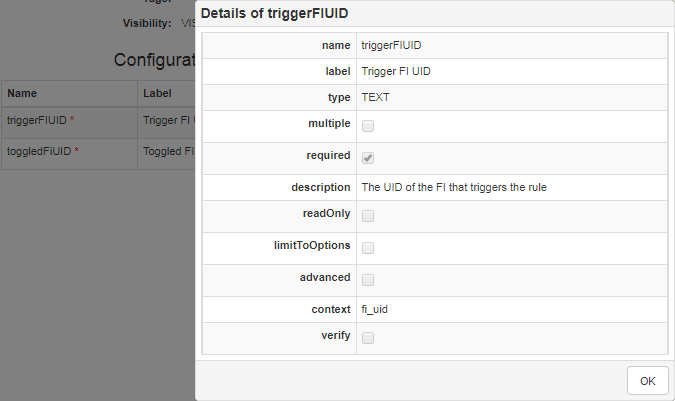Tick the limitToOptions checkbox
This screenshot has height=401, width=675.
pos(368,248)
